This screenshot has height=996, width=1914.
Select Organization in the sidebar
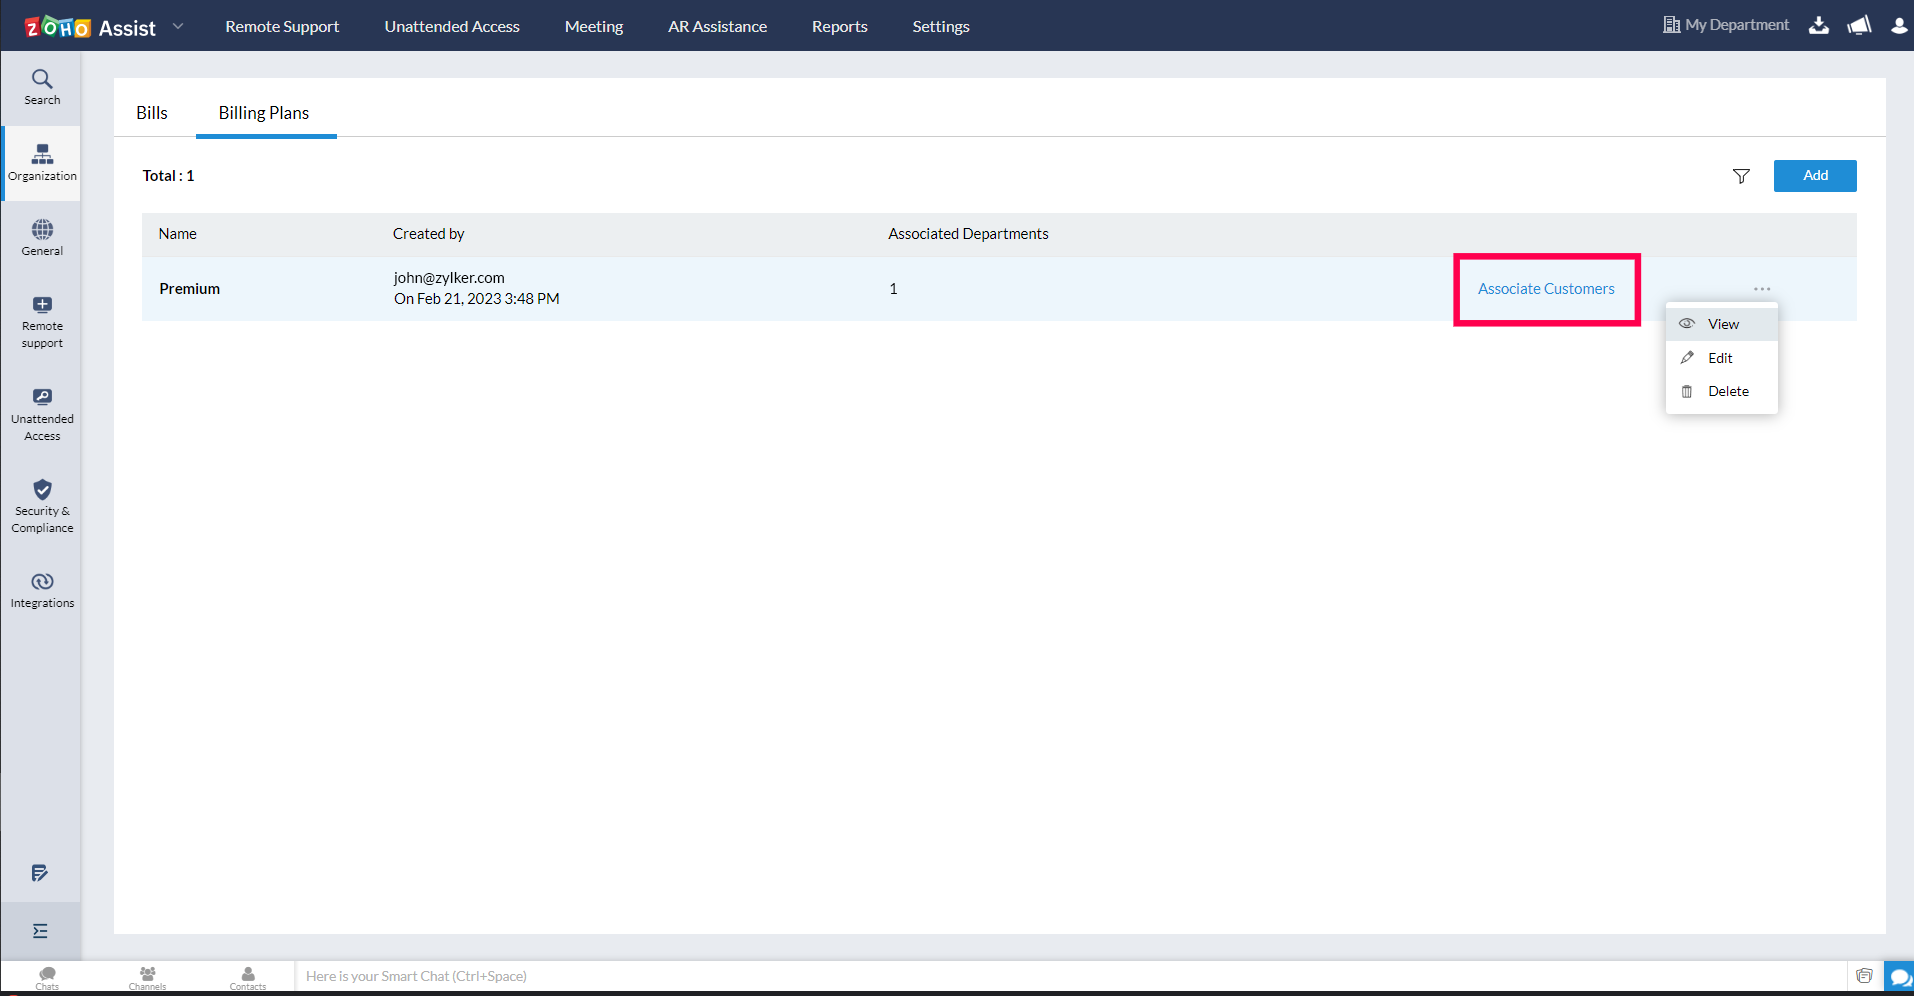click(42, 163)
